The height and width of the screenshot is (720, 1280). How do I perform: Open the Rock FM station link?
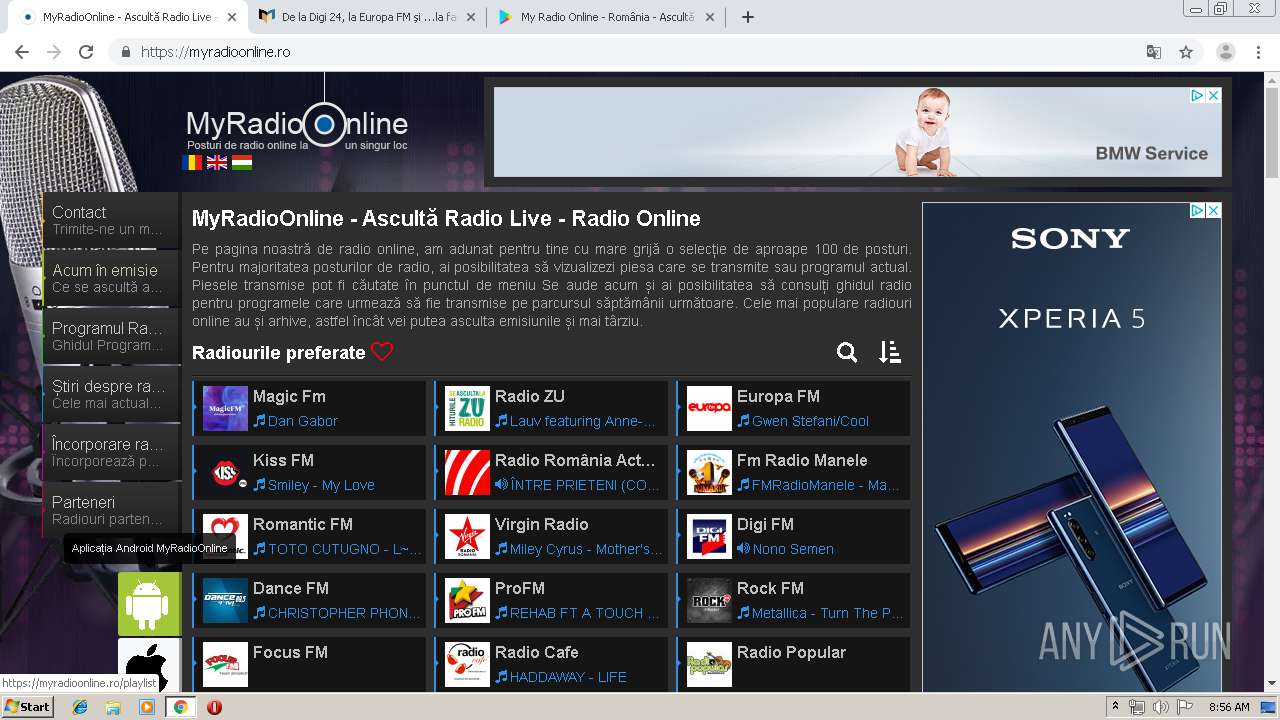click(770, 588)
